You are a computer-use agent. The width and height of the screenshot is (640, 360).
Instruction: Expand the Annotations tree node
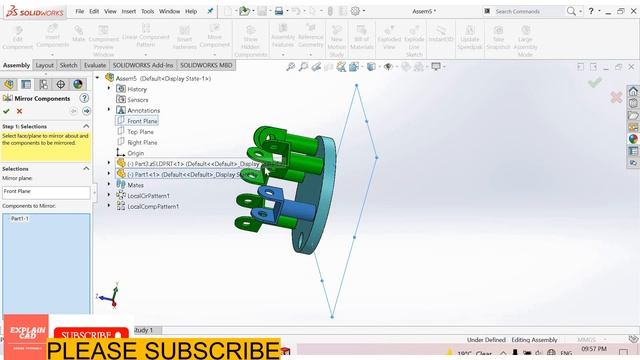(109, 109)
